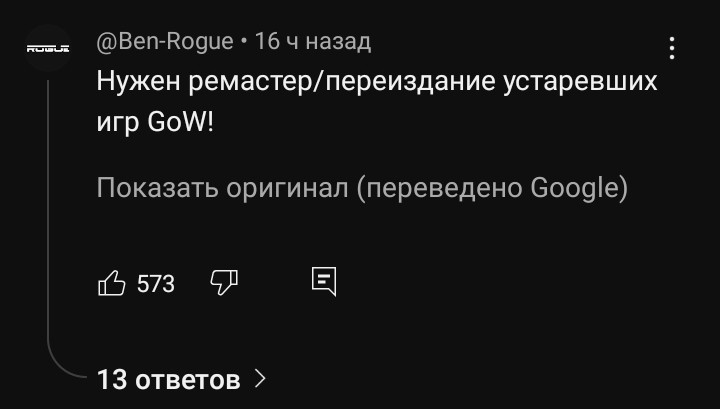
Task: Expand the "13 ответов" replies
Action: tap(181, 380)
